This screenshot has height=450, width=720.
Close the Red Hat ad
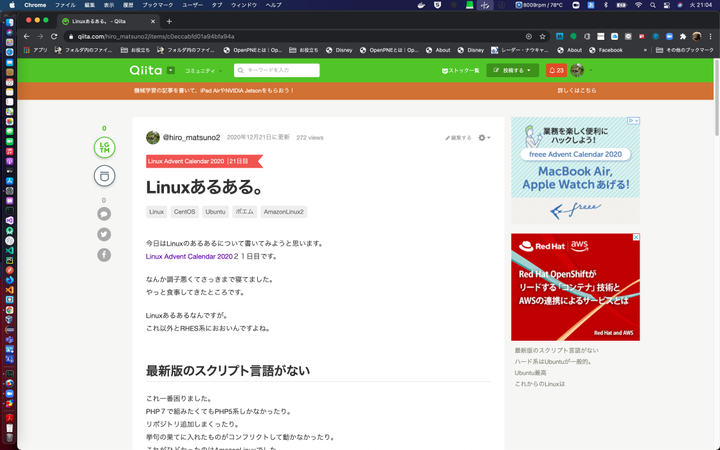coord(636,237)
